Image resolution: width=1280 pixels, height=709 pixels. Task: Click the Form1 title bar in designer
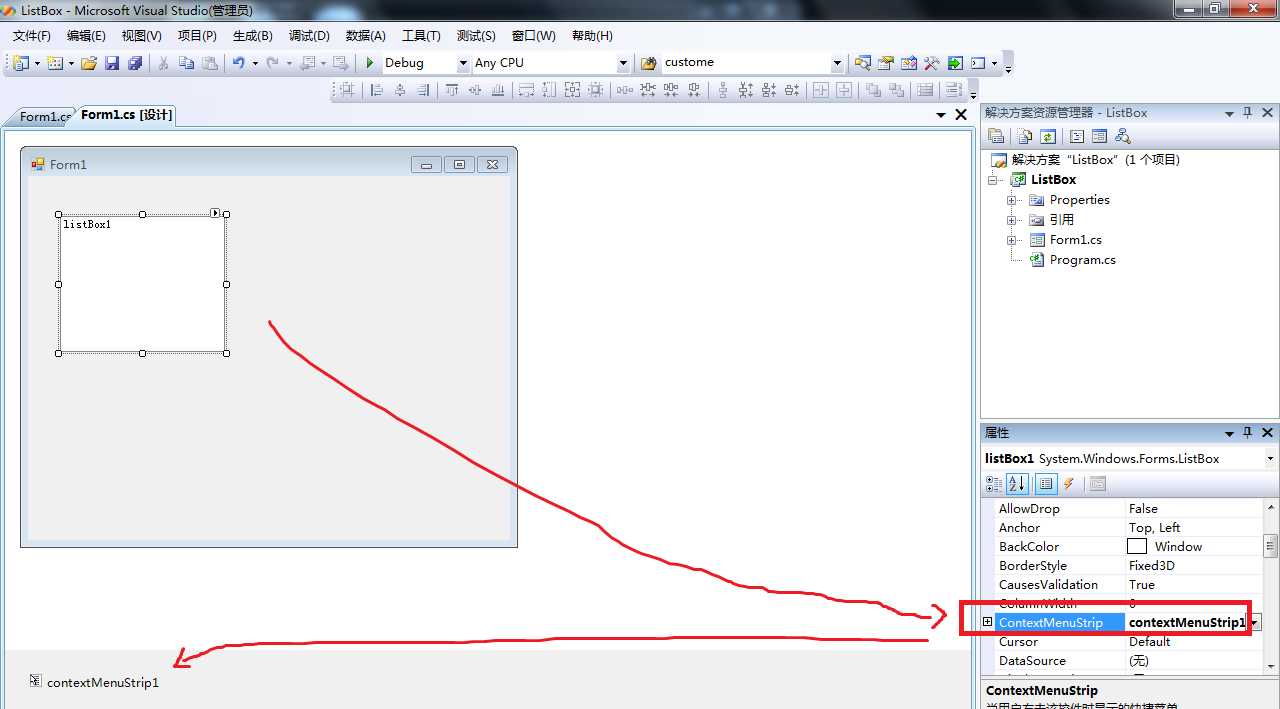click(268, 164)
